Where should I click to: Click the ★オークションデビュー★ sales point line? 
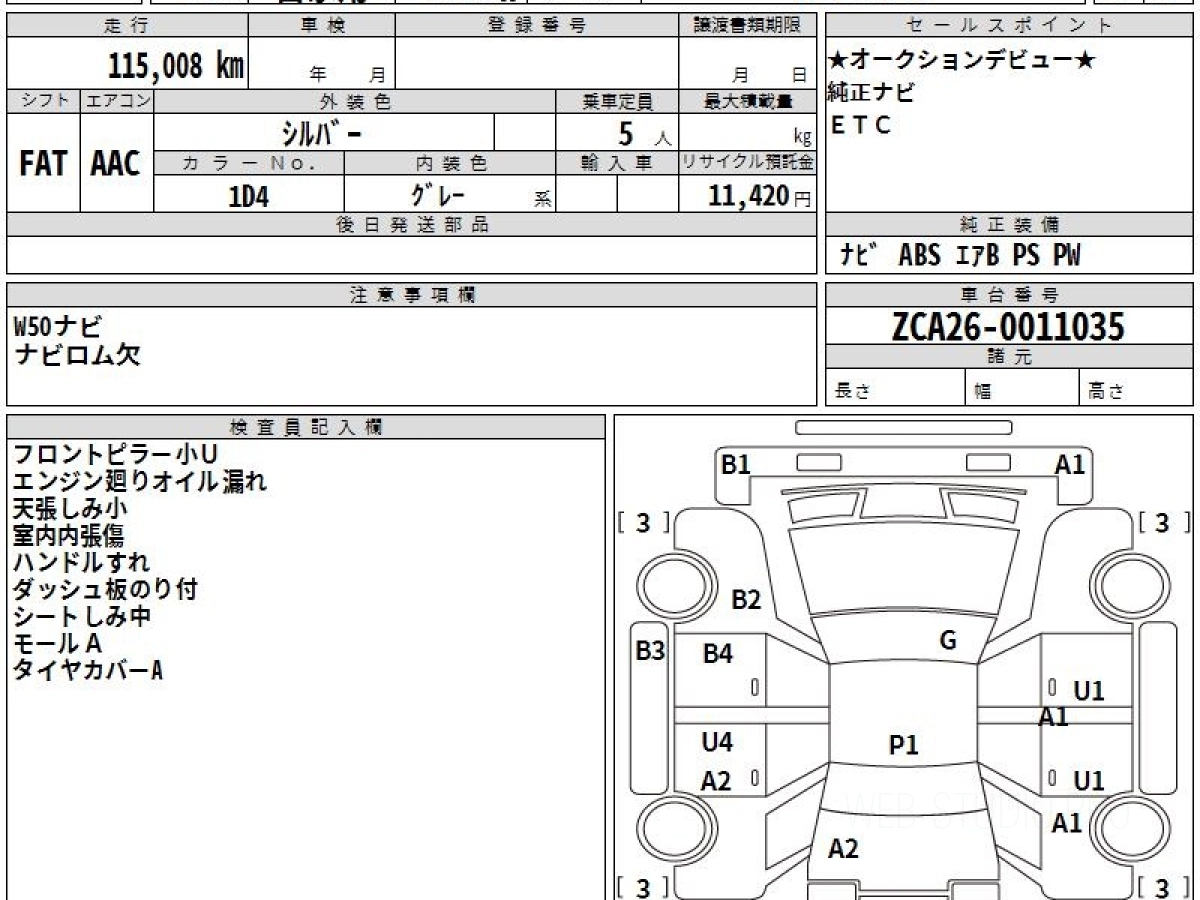click(x=962, y=60)
